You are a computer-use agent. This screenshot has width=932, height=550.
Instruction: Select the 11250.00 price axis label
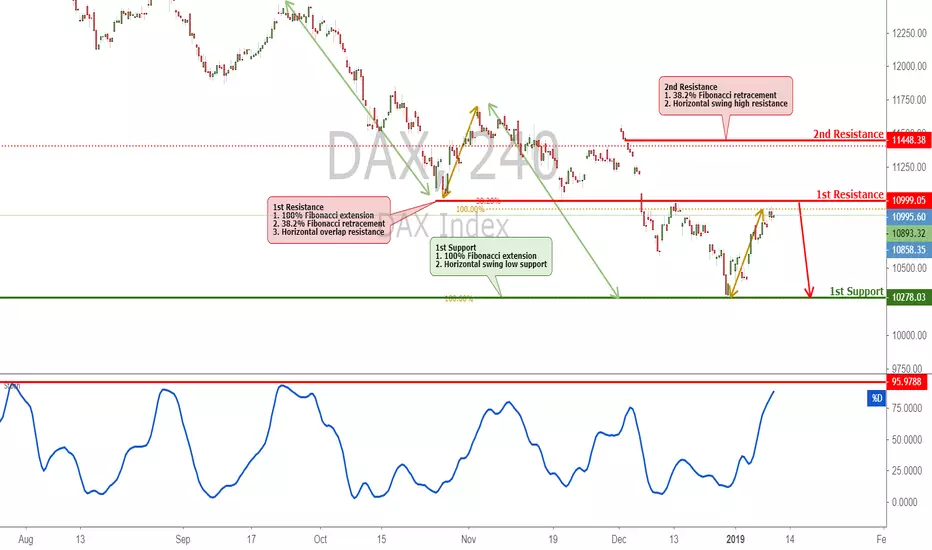909,167
